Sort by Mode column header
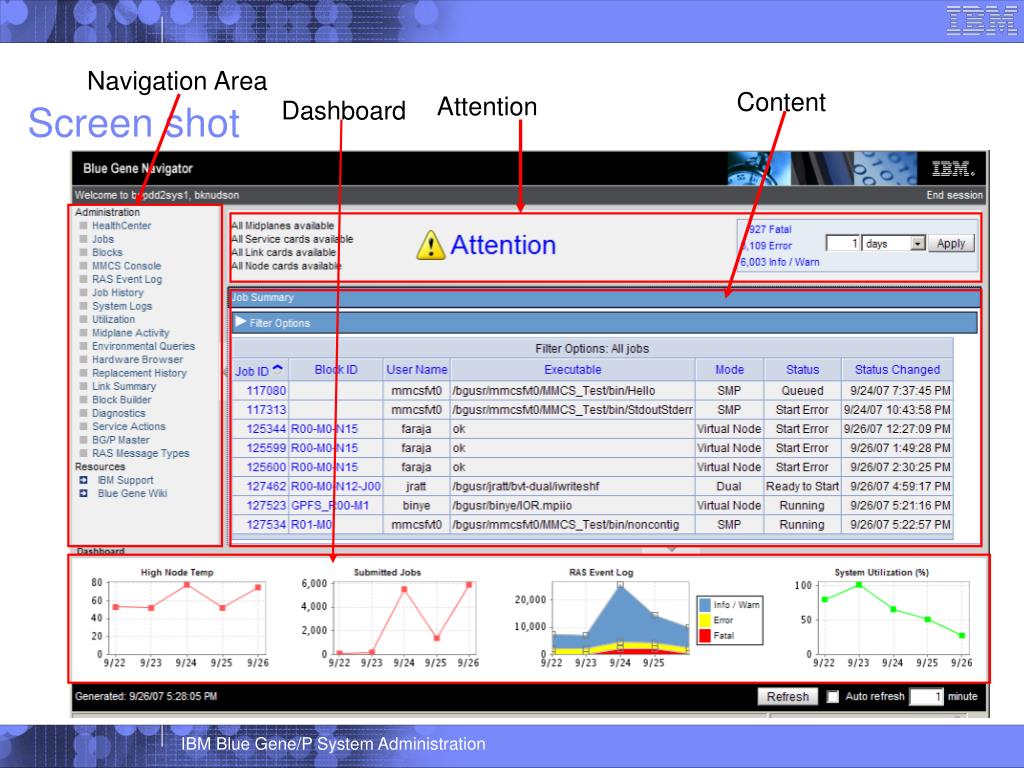Image resolution: width=1024 pixels, height=768 pixels. pyautogui.click(x=729, y=370)
